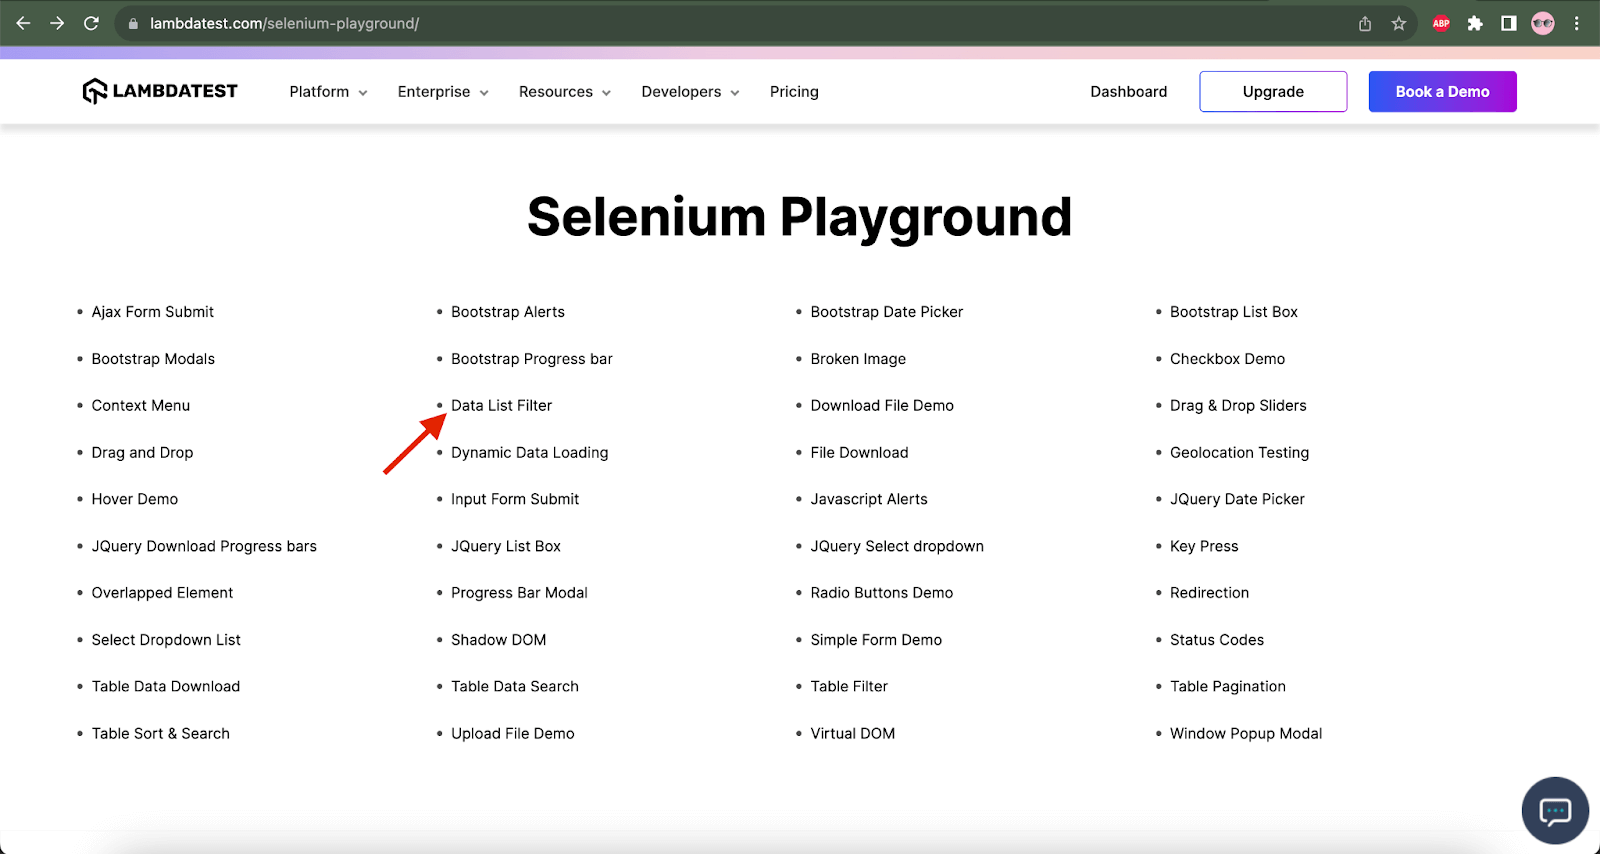
Task: Open the Data List Filter link
Action: (x=501, y=406)
